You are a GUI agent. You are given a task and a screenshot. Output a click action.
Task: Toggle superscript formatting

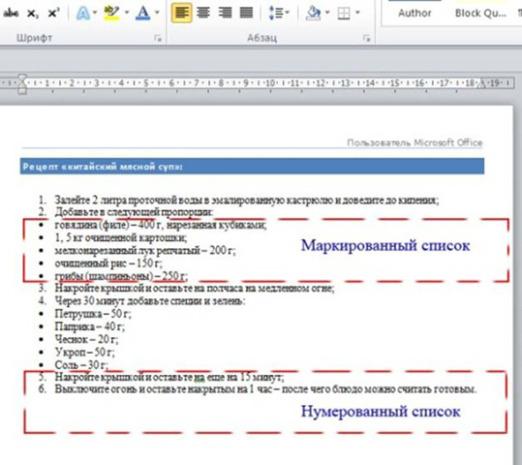53,13
